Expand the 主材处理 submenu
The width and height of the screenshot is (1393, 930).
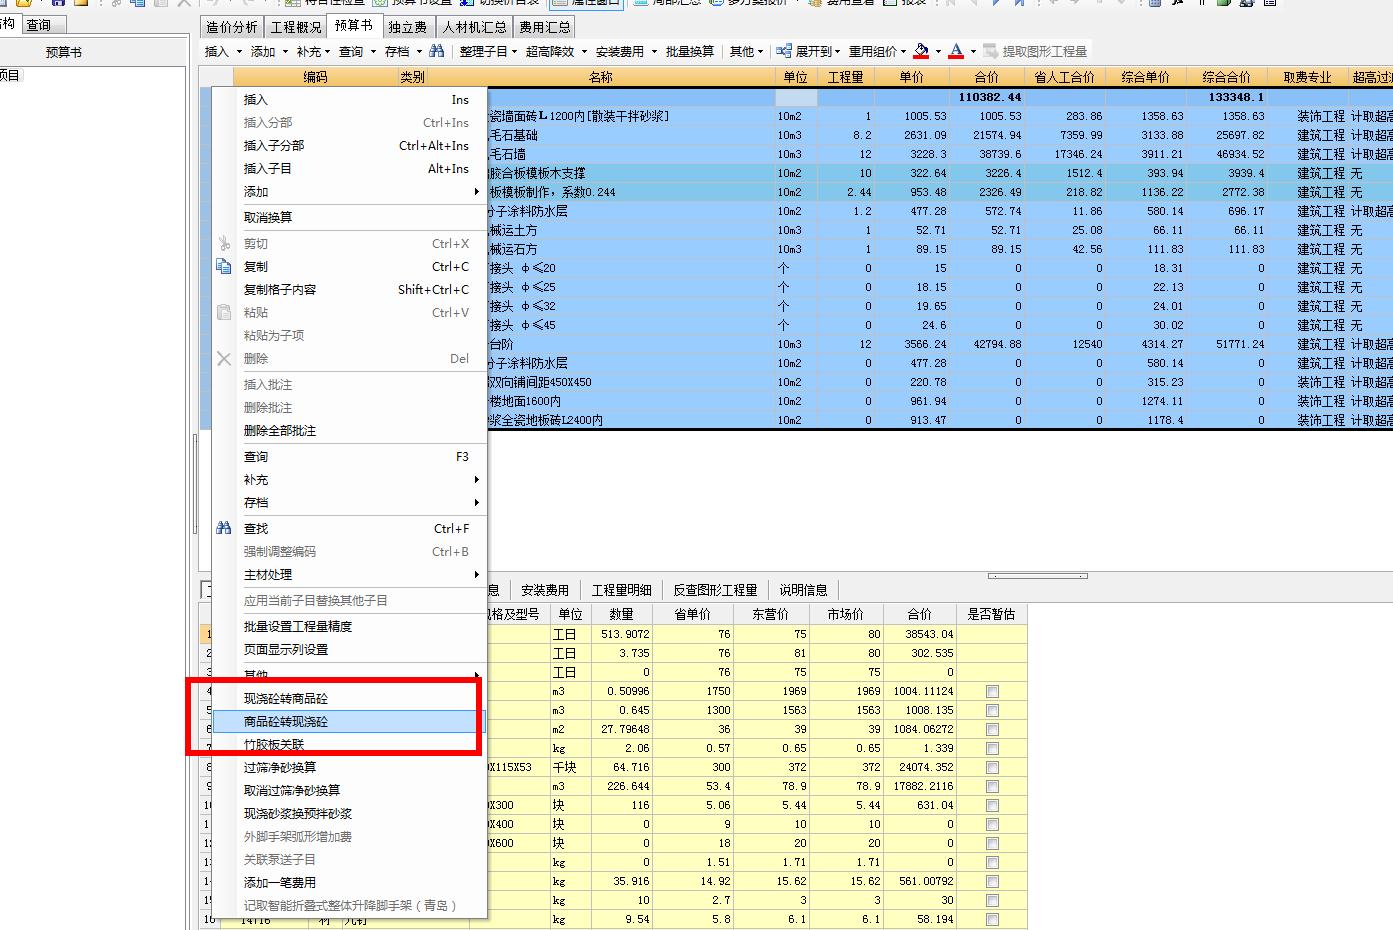[x=348, y=575]
